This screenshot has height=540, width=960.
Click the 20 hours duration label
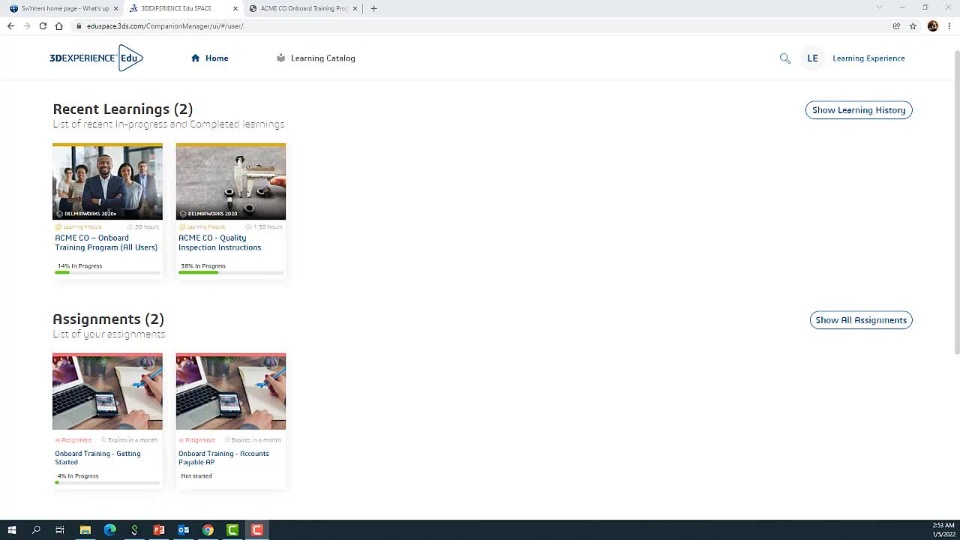(143, 227)
